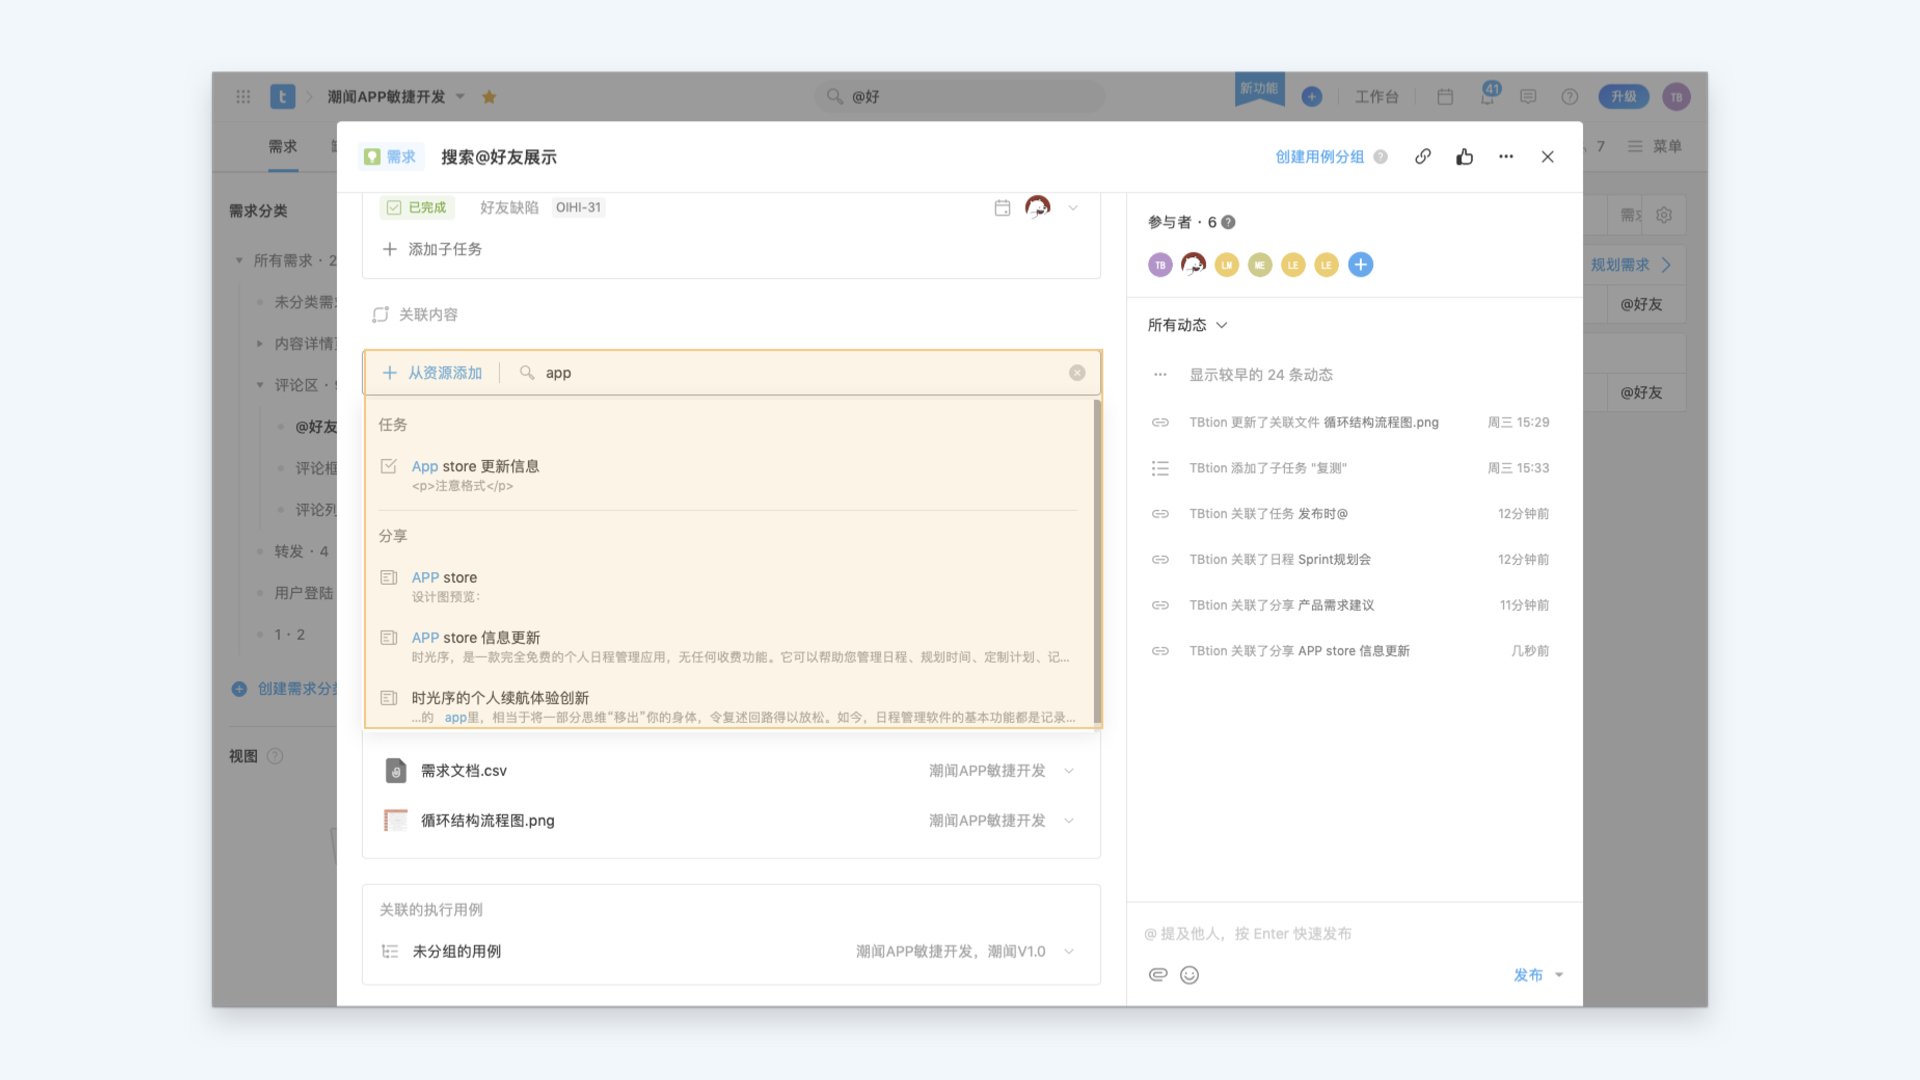Toggle the 已完成 subtask checkbox

(x=394, y=208)
